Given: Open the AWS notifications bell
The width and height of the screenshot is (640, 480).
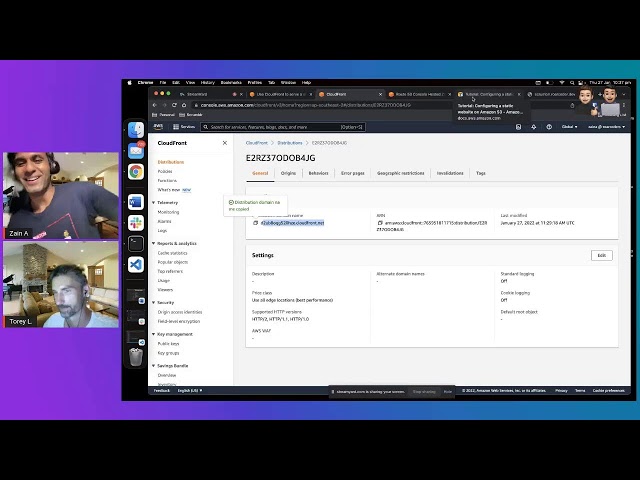Looking at the screenshot, I should coord(533,127).
